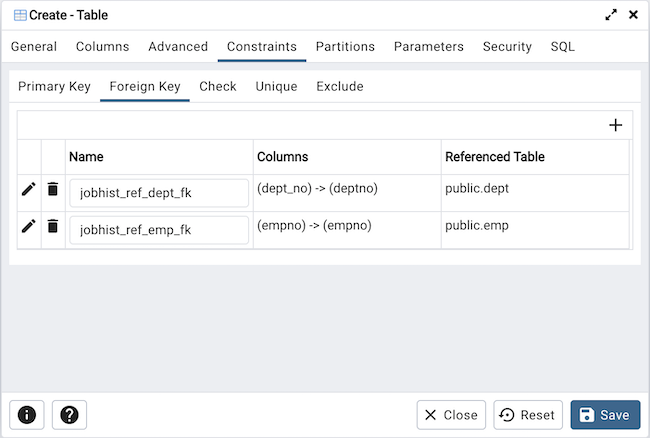This screenshot has width=650, height=438.
Task: Switch to the General tab
Action: (34, 47)
